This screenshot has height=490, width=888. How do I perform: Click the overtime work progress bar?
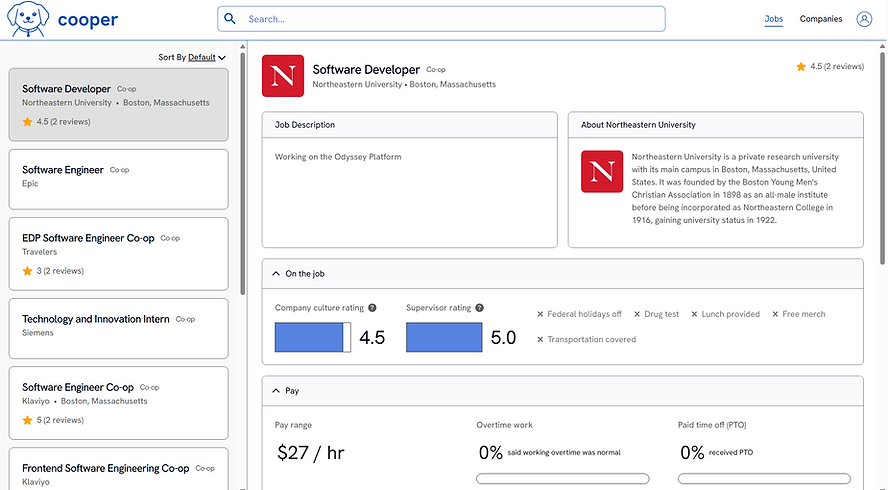[x=562, y=479]
